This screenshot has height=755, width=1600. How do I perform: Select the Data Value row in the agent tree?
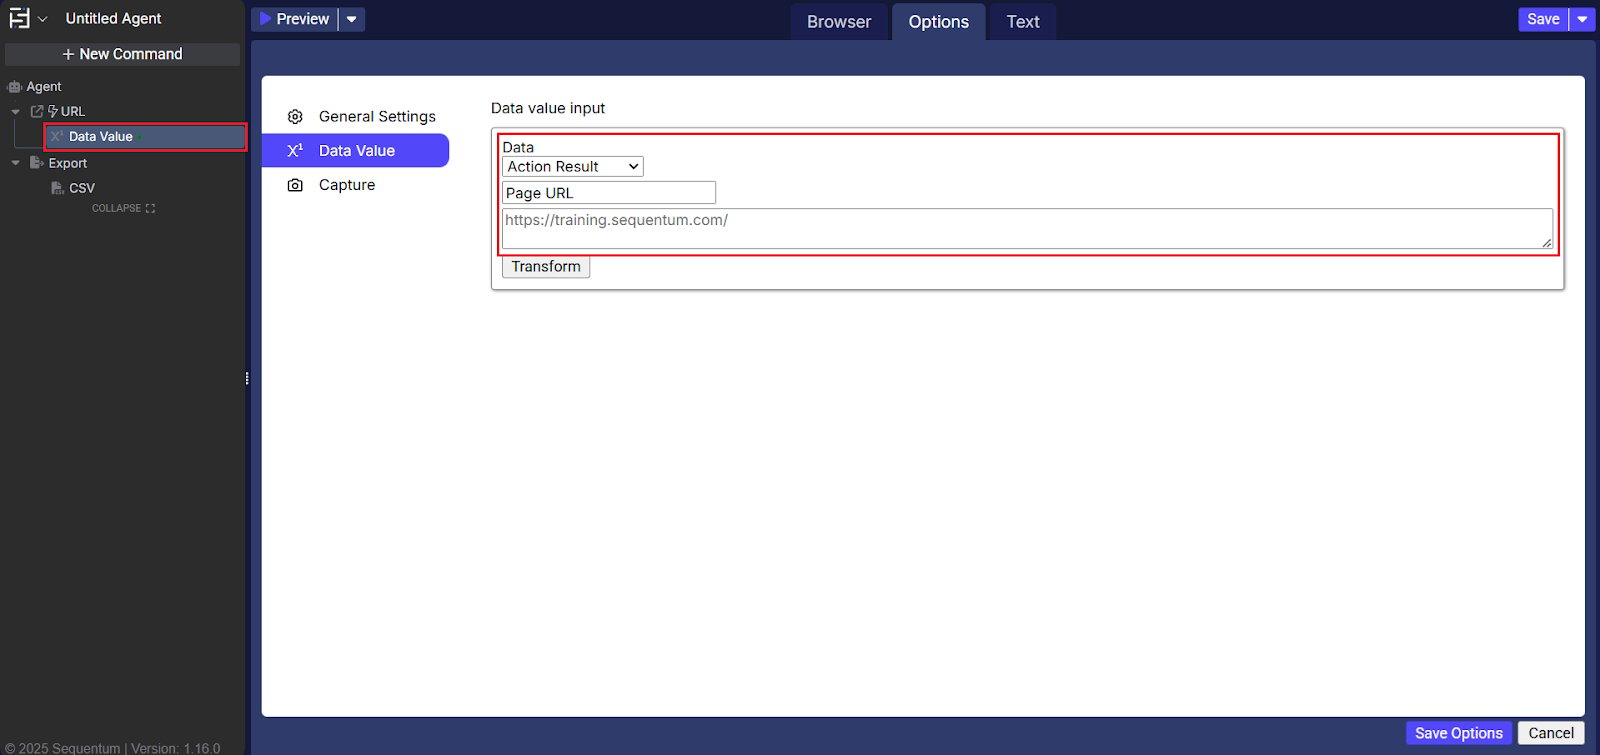point(146,137)
